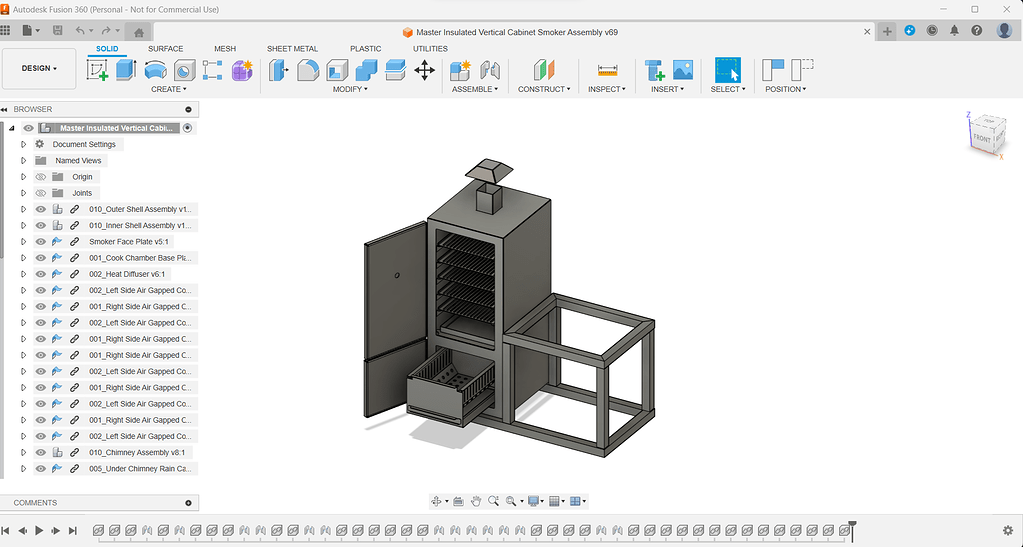Switch to the SURFACE tab

(x=166, y=49)
